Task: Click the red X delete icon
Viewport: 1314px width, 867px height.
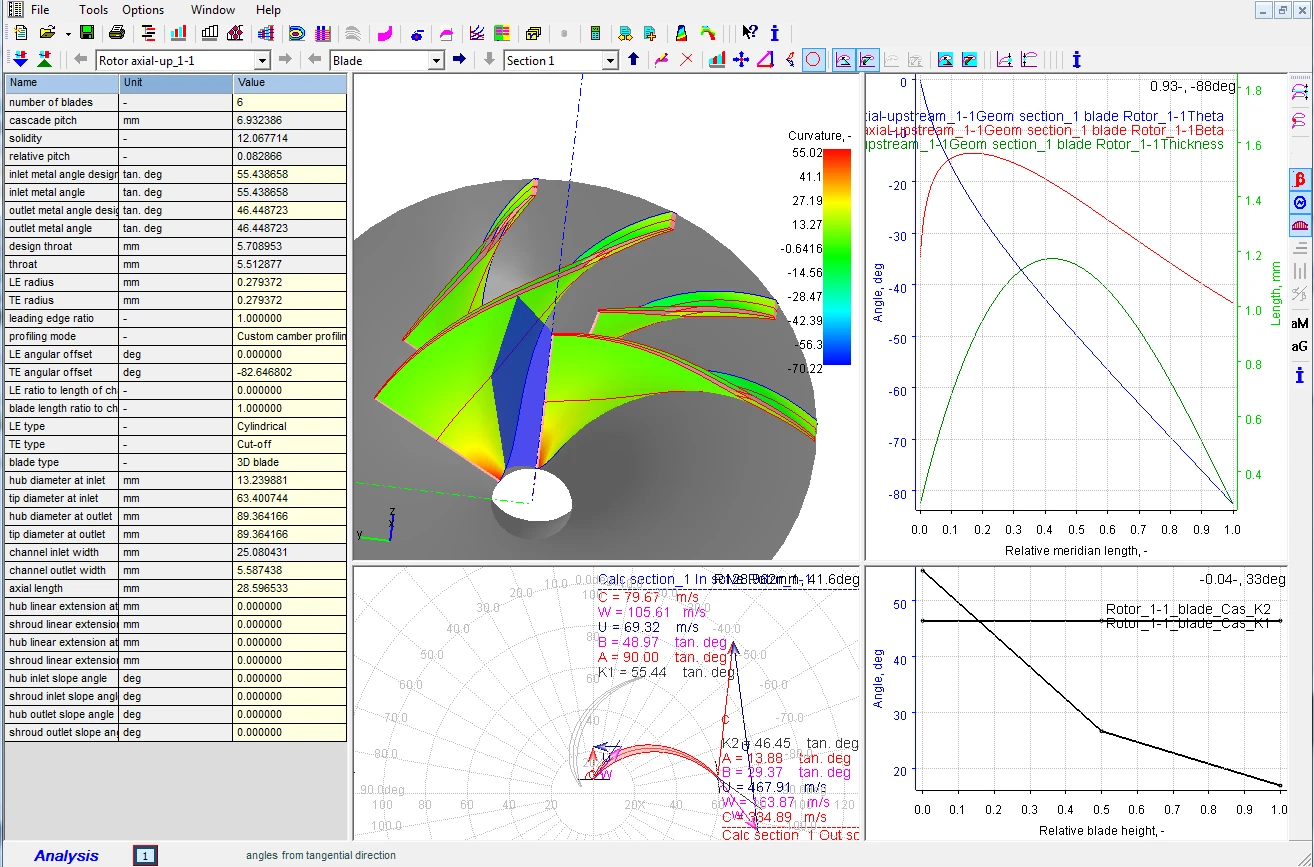Action: pos(686,60)
